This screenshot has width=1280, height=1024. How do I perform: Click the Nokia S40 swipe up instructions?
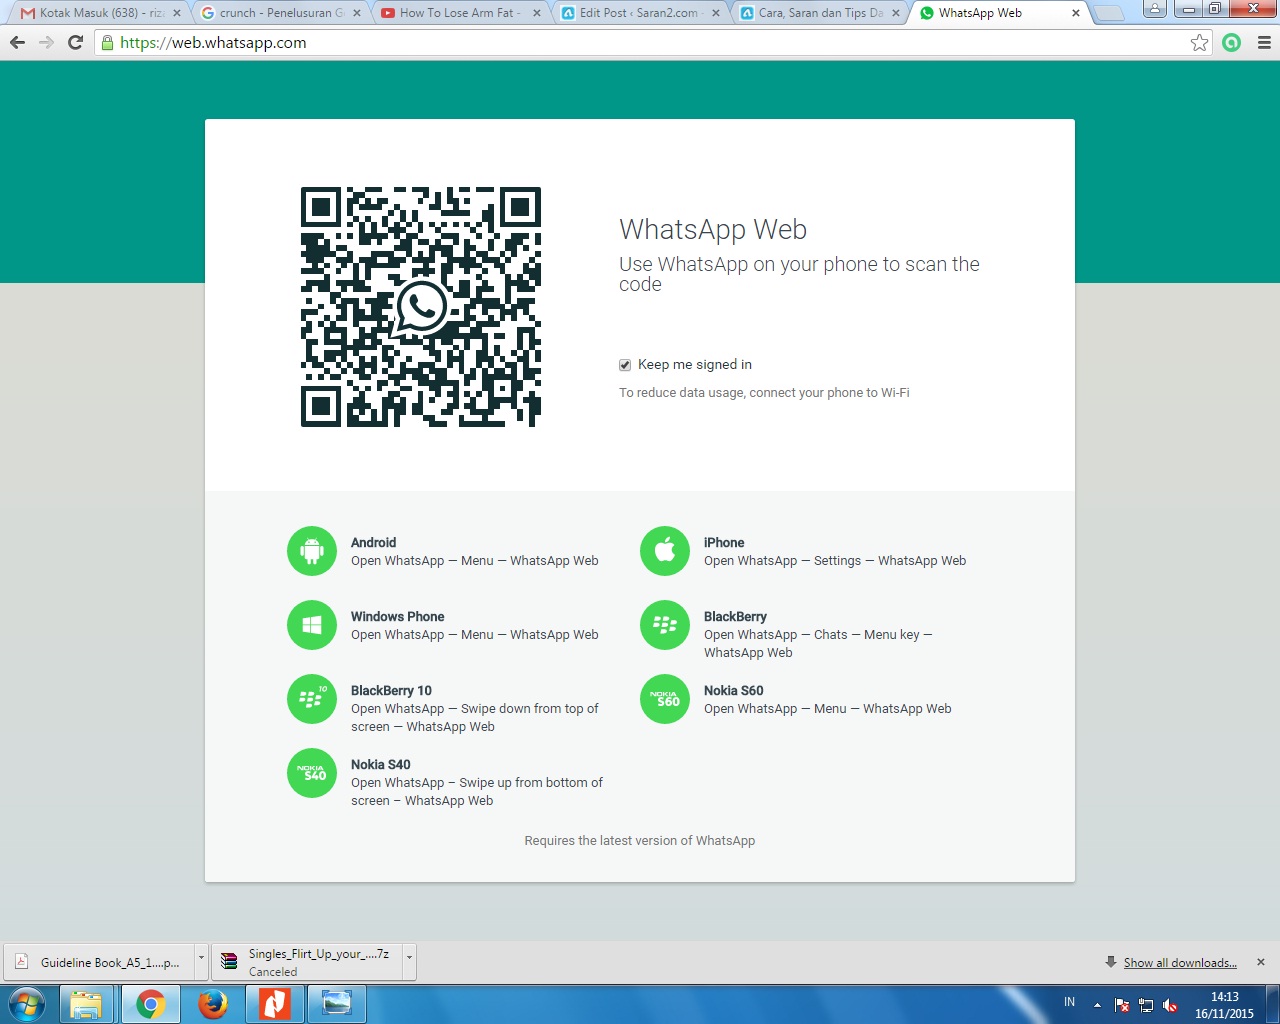tap(477, 792)
